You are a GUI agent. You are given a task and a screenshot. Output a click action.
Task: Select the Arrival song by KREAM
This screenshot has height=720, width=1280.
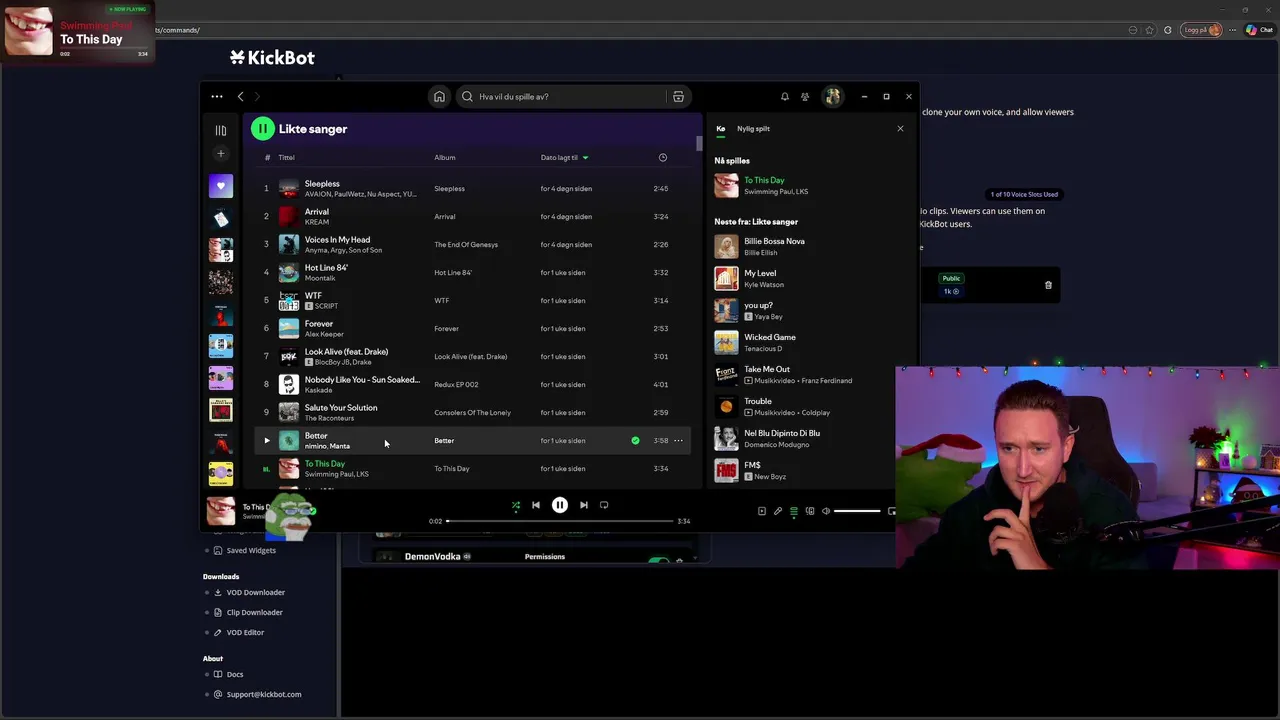coord(473,216)
